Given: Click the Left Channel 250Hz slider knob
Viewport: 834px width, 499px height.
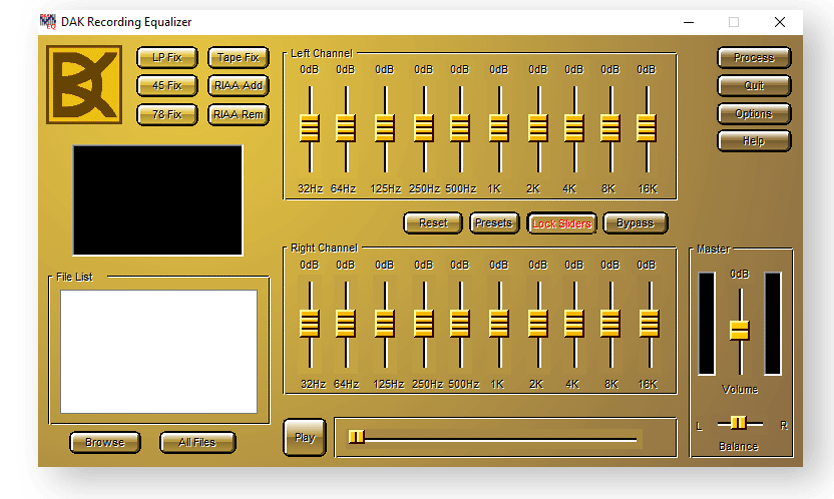Looking at the screenshot, I should click(424, 128).
